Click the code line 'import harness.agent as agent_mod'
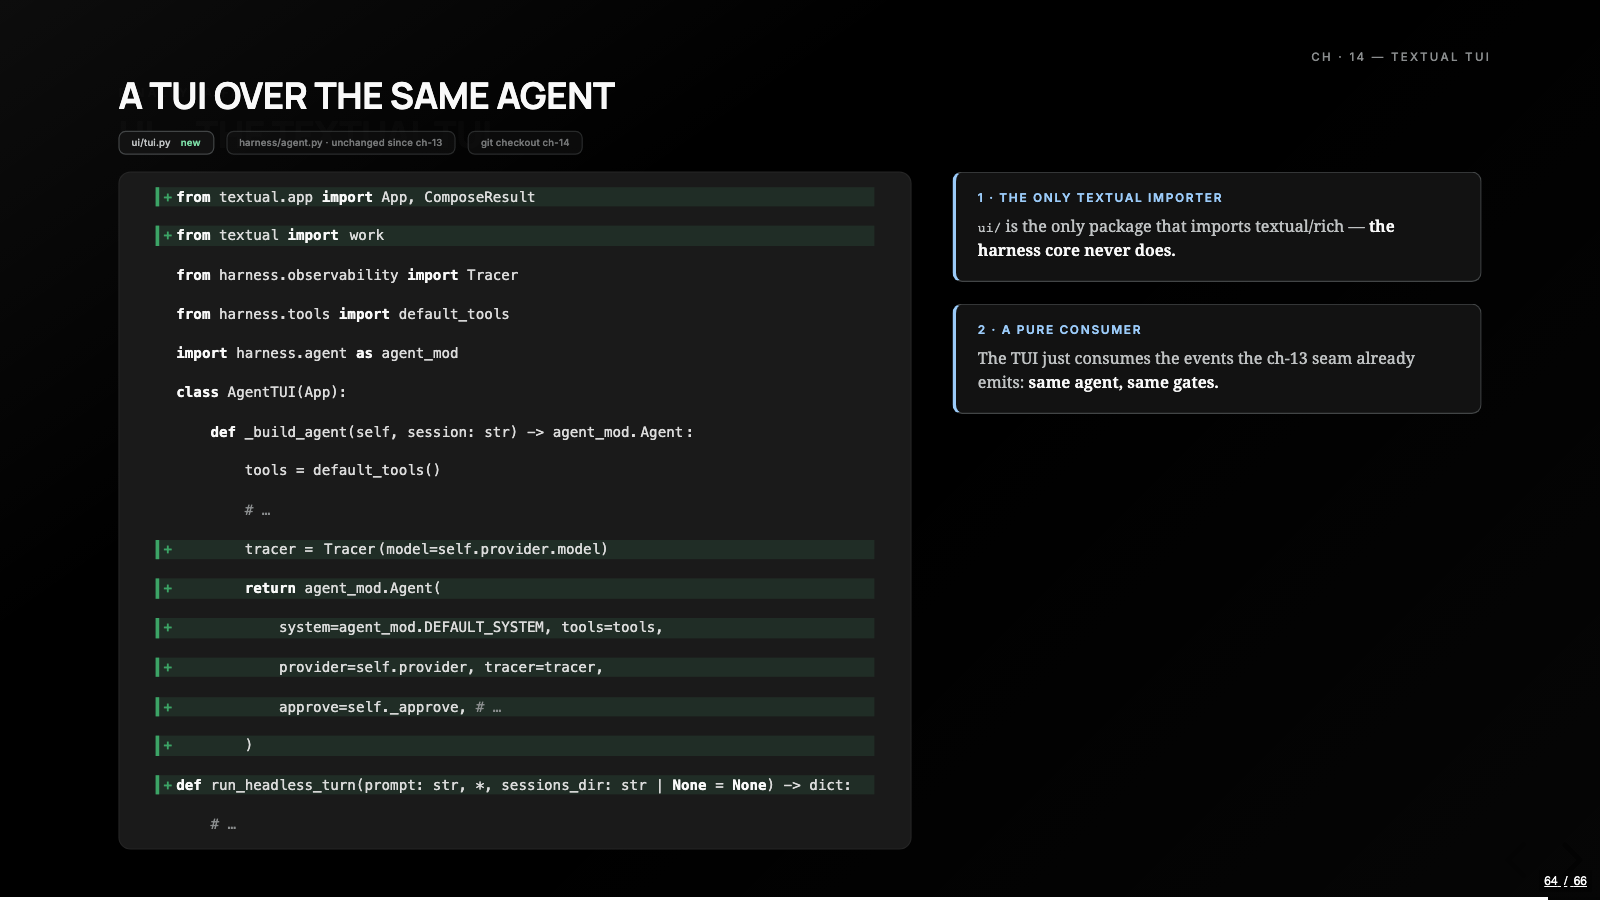This screenshot has height=900, width=1600. click(x=317, y=353)
